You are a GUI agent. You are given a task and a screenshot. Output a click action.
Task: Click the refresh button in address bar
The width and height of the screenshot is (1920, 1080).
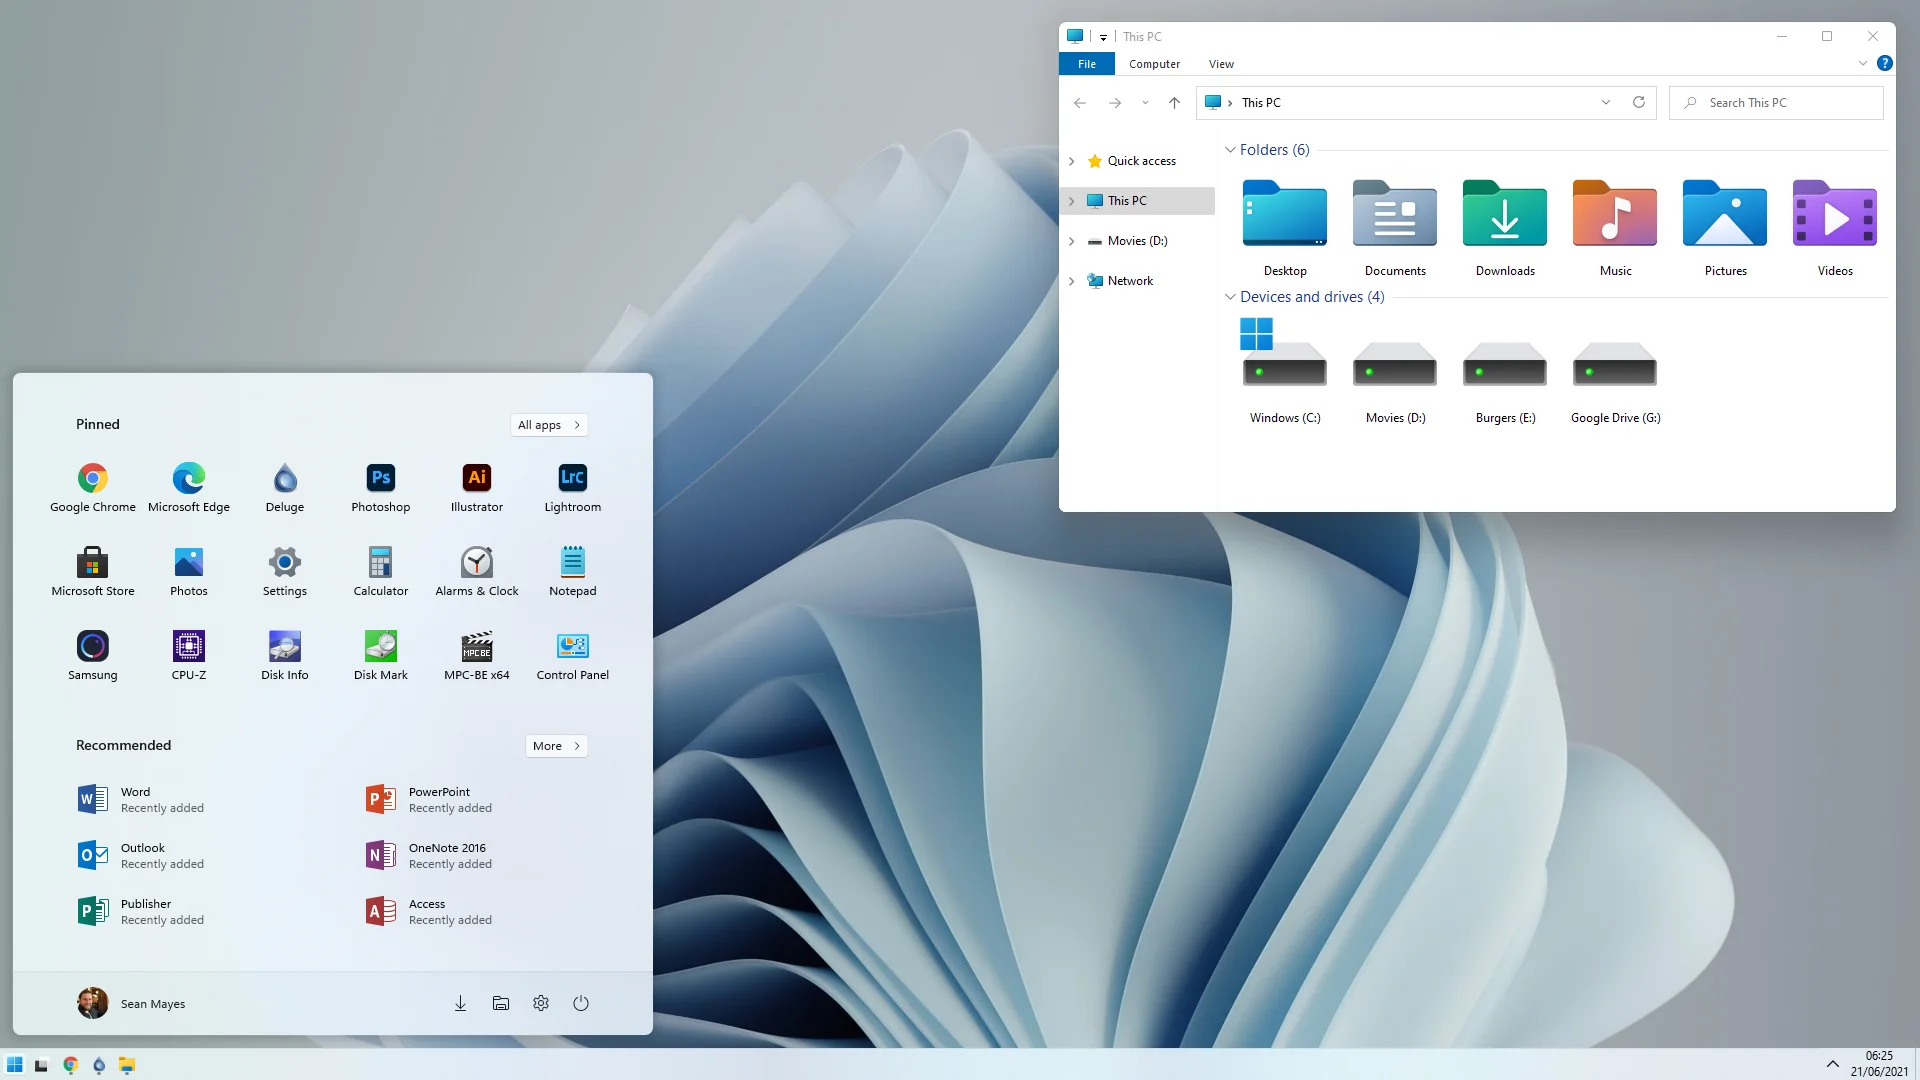pos(1638,102)
